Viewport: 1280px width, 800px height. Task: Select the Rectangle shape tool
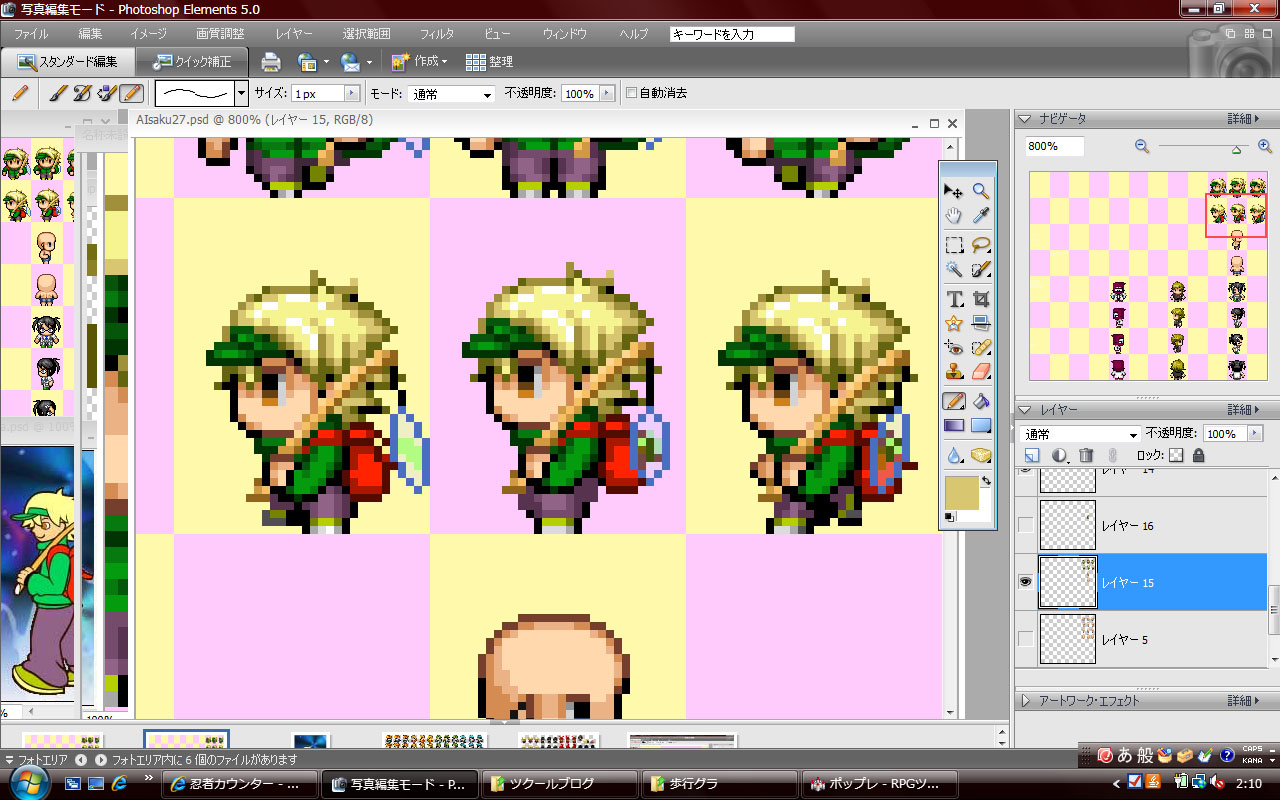click(x=981, y=427)
